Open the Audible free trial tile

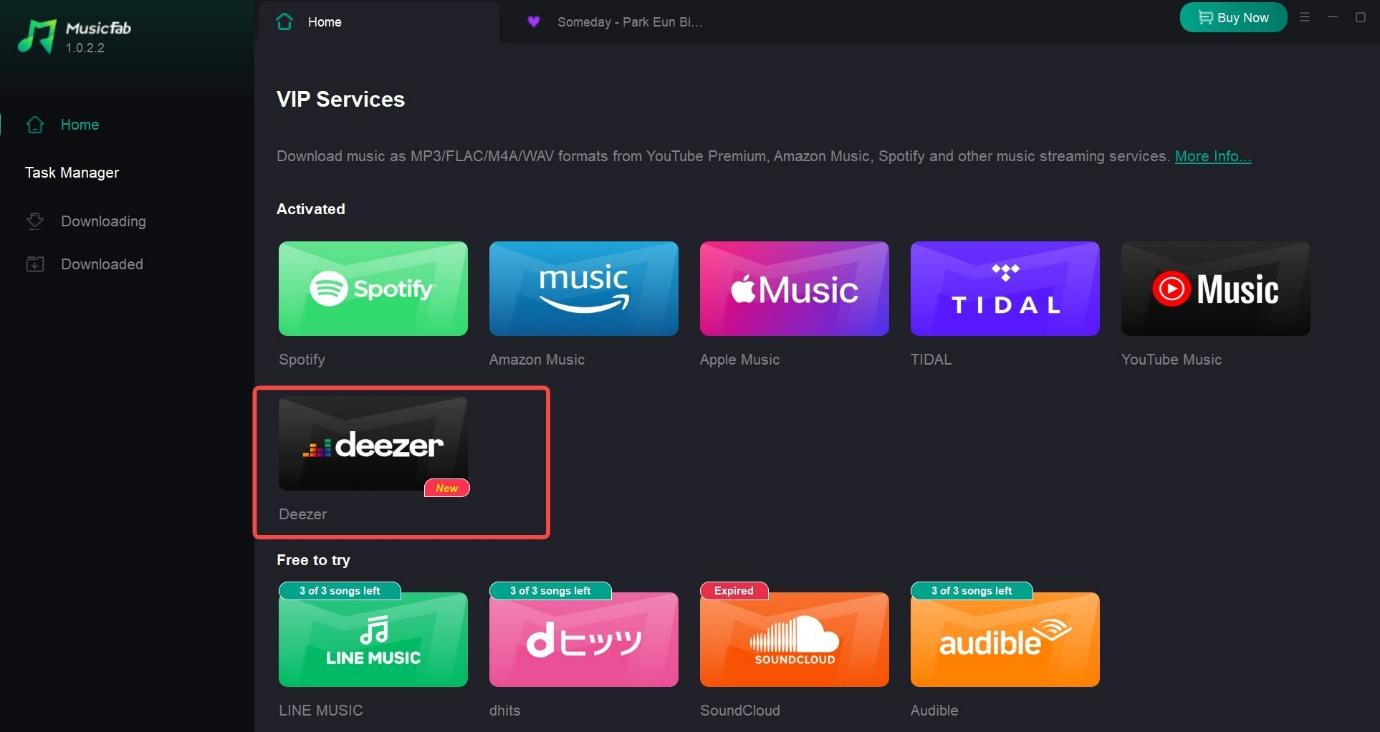(x=1005, y=639)
